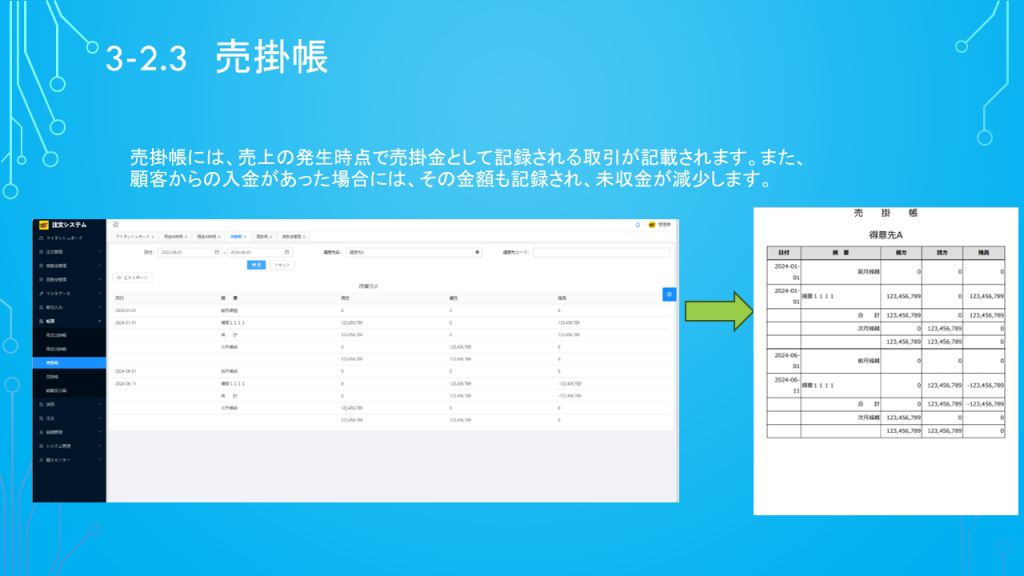Image resolution: width=1024 pixels, height=576 pixels.
Task: Click the 2024-06-11 date in exported document
Action: [786, 385]
